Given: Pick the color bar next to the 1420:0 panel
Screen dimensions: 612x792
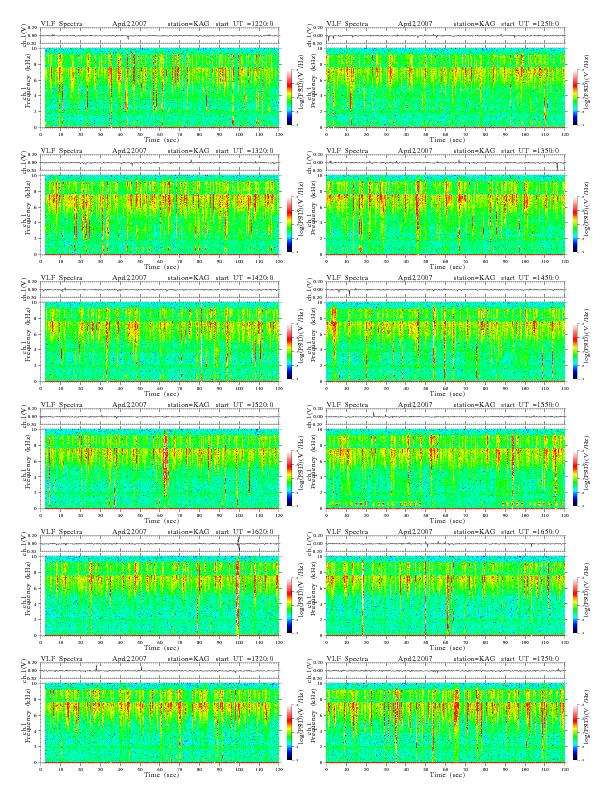Looking at the screenshot, I should 289,351.
